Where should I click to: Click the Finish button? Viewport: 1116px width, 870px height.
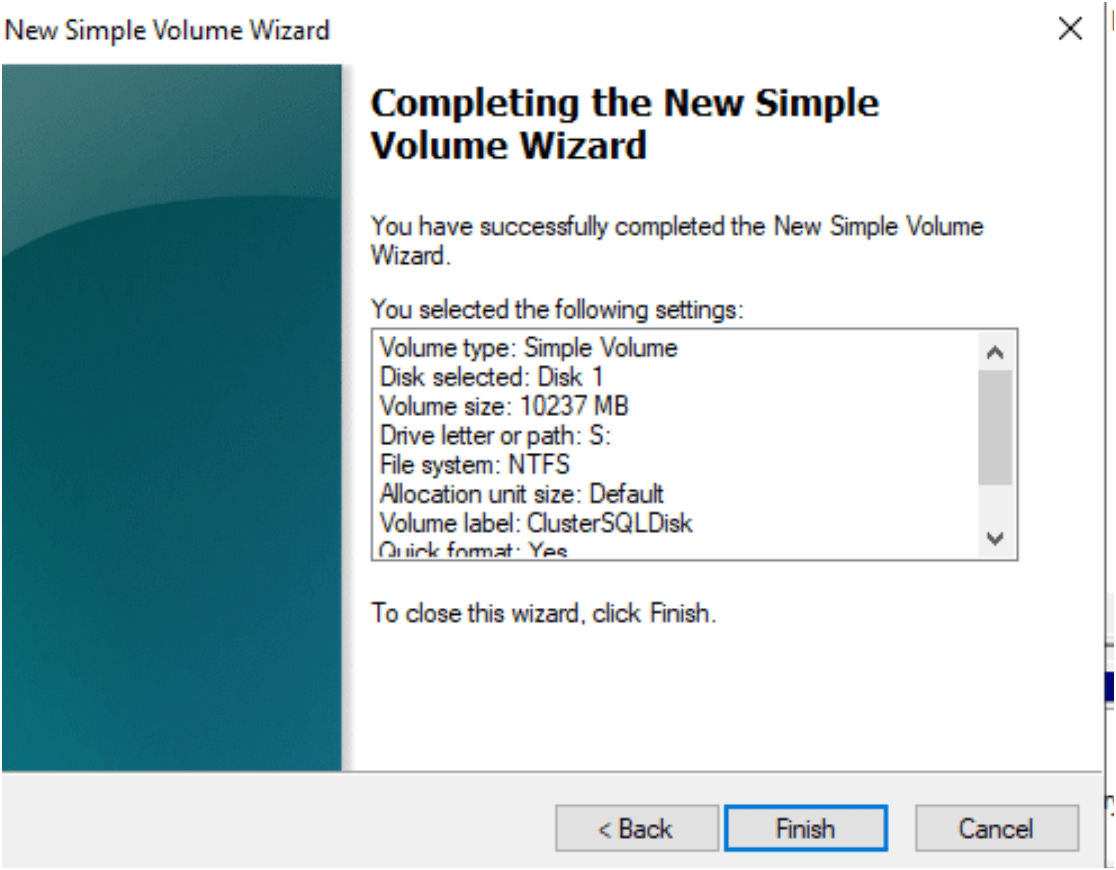tap(806, 828)
